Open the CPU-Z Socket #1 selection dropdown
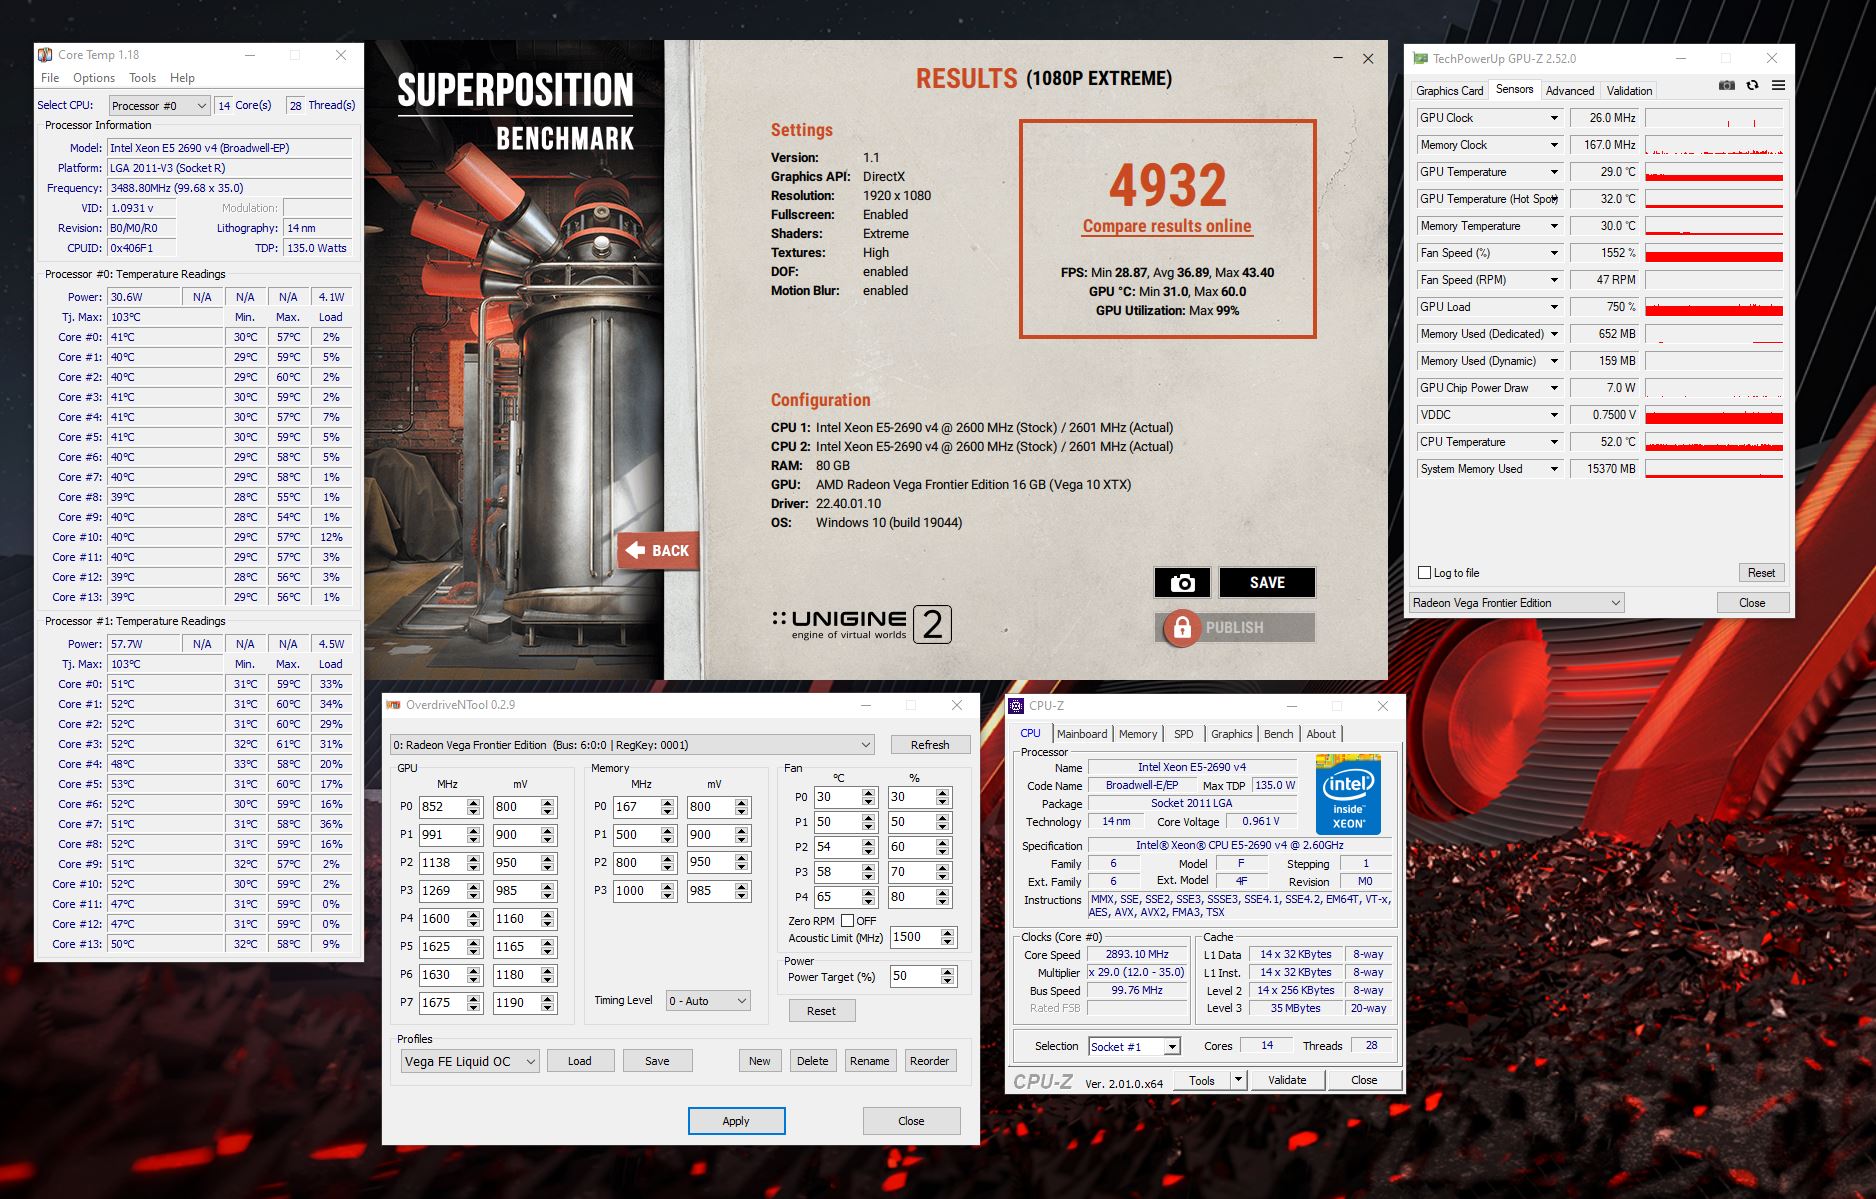 point(1134,1046)
